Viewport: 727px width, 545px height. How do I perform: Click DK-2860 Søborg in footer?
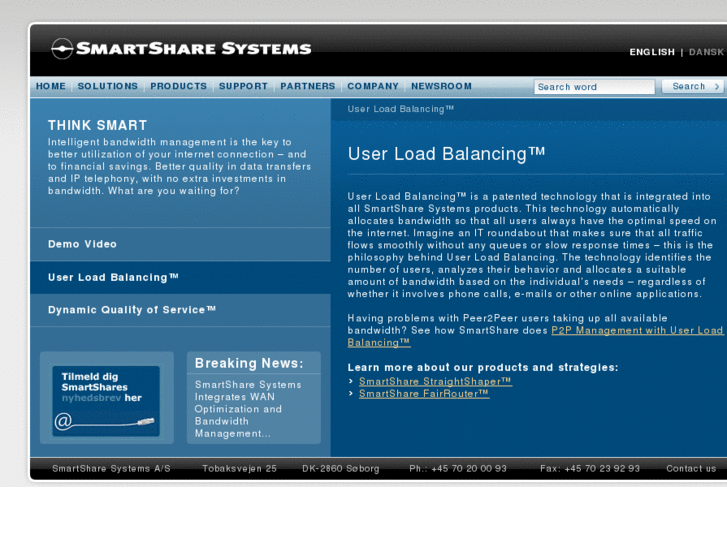pos(341,468)
